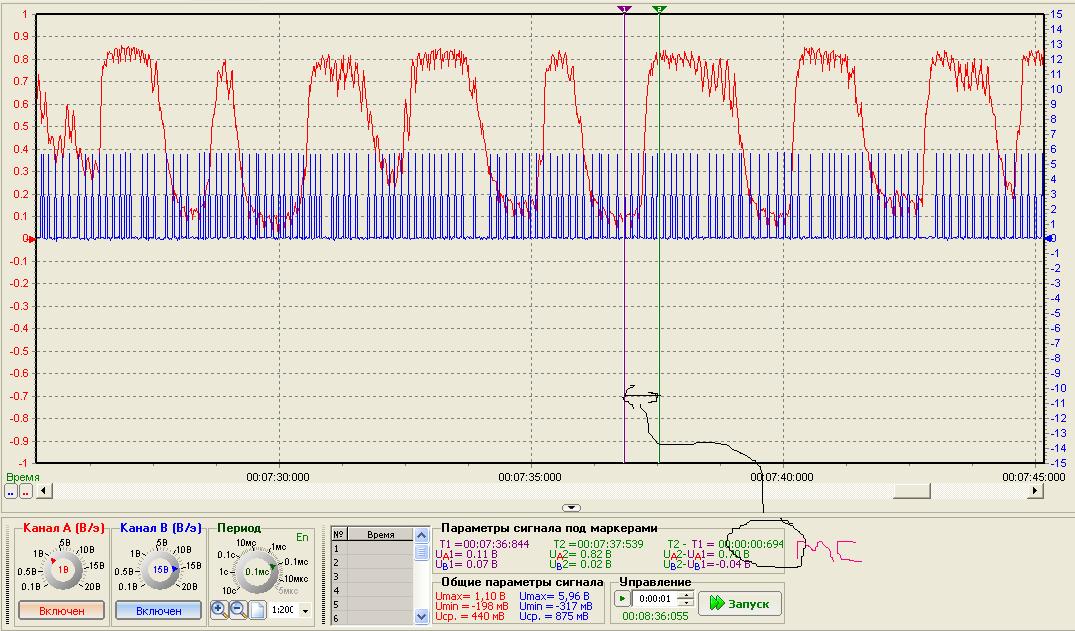Toggle the green En label in Период
1075x631 pixels.
pyautogui.click(x=302, y=537)
